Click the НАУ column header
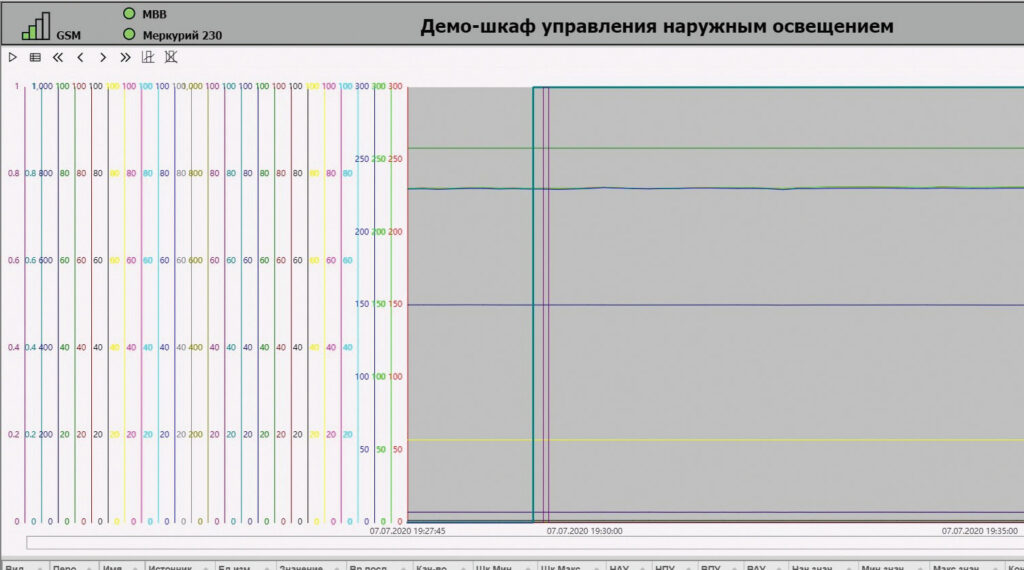 [618, 565]
